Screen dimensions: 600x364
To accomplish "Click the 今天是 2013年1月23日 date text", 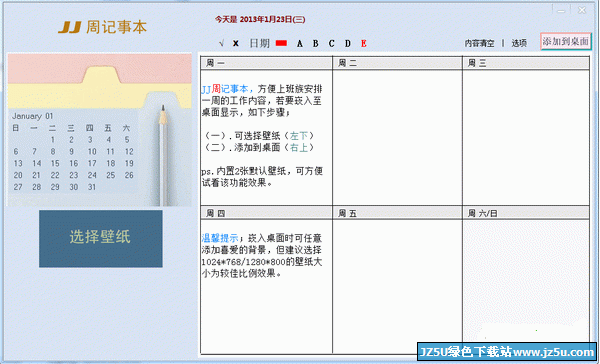I will click(x=260, y=19).
